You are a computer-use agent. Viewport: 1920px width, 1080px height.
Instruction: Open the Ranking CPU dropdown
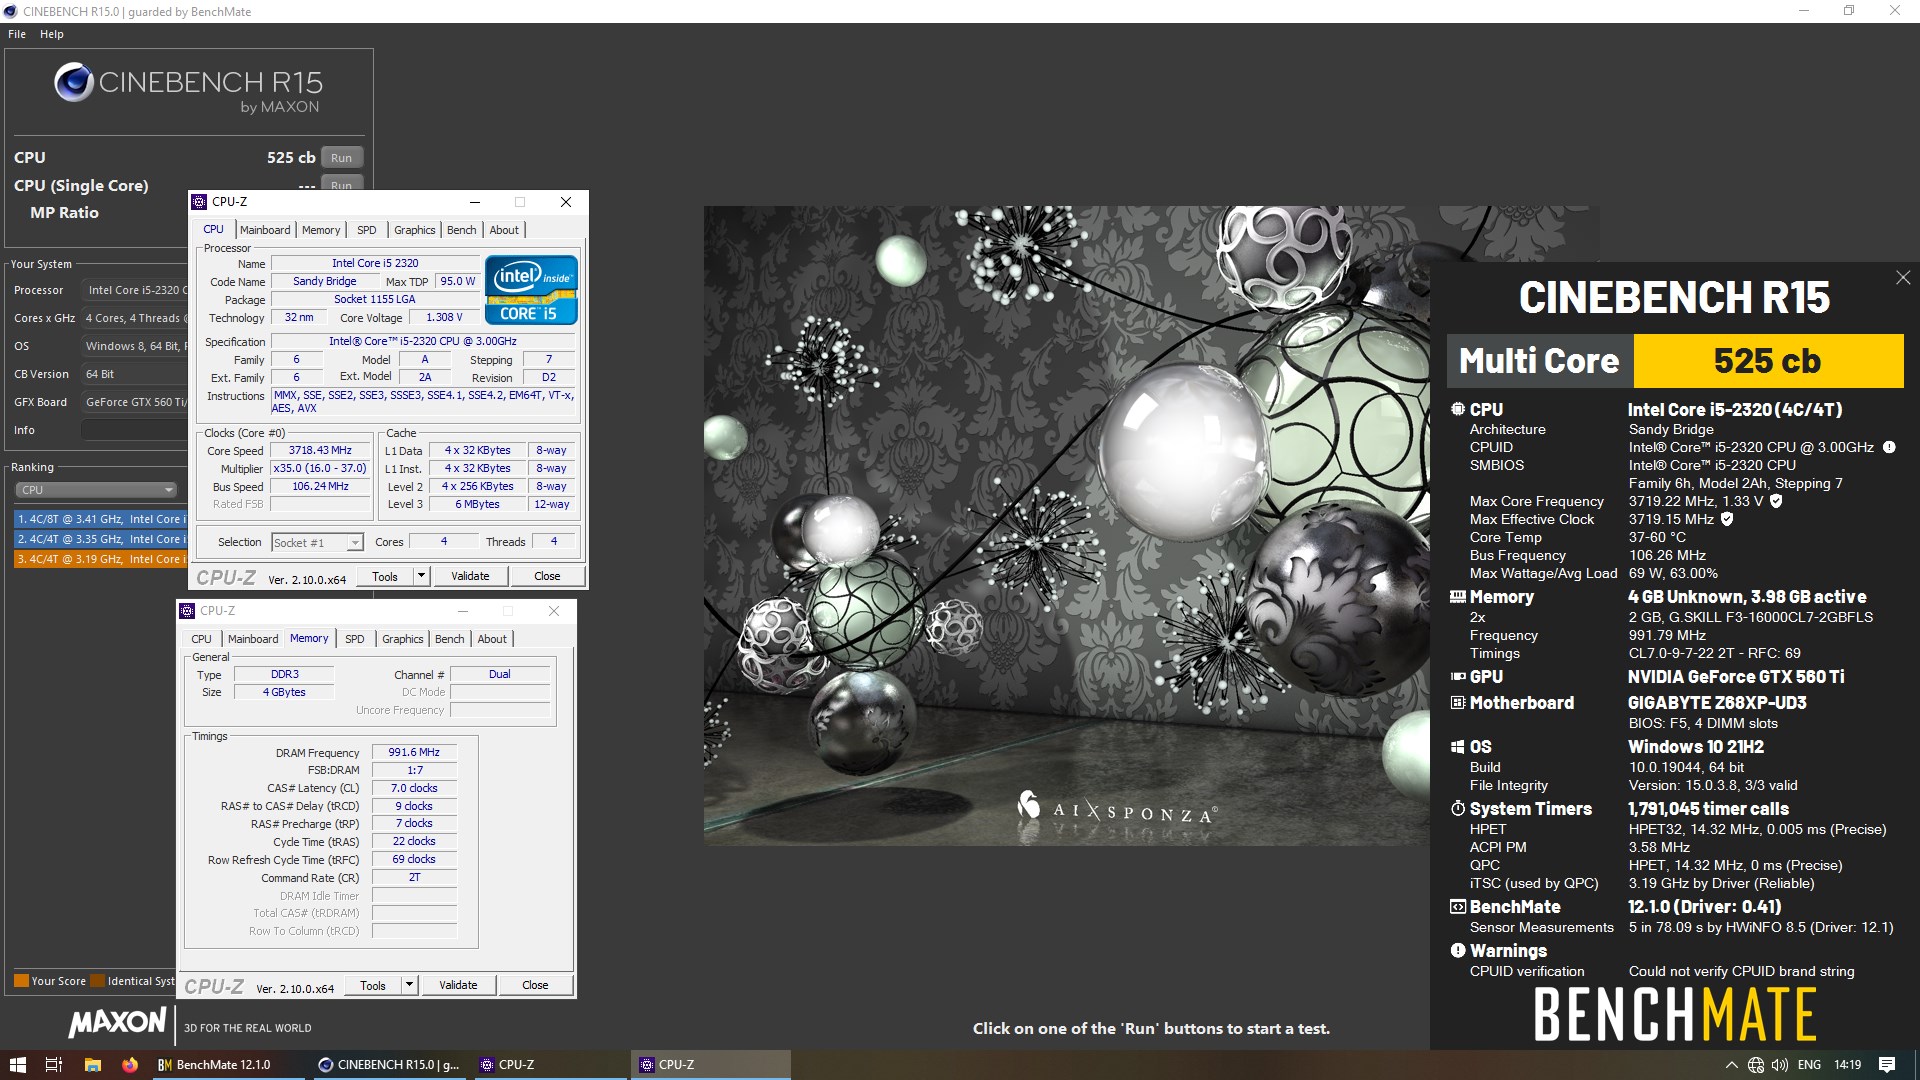(x=96, y=490)
